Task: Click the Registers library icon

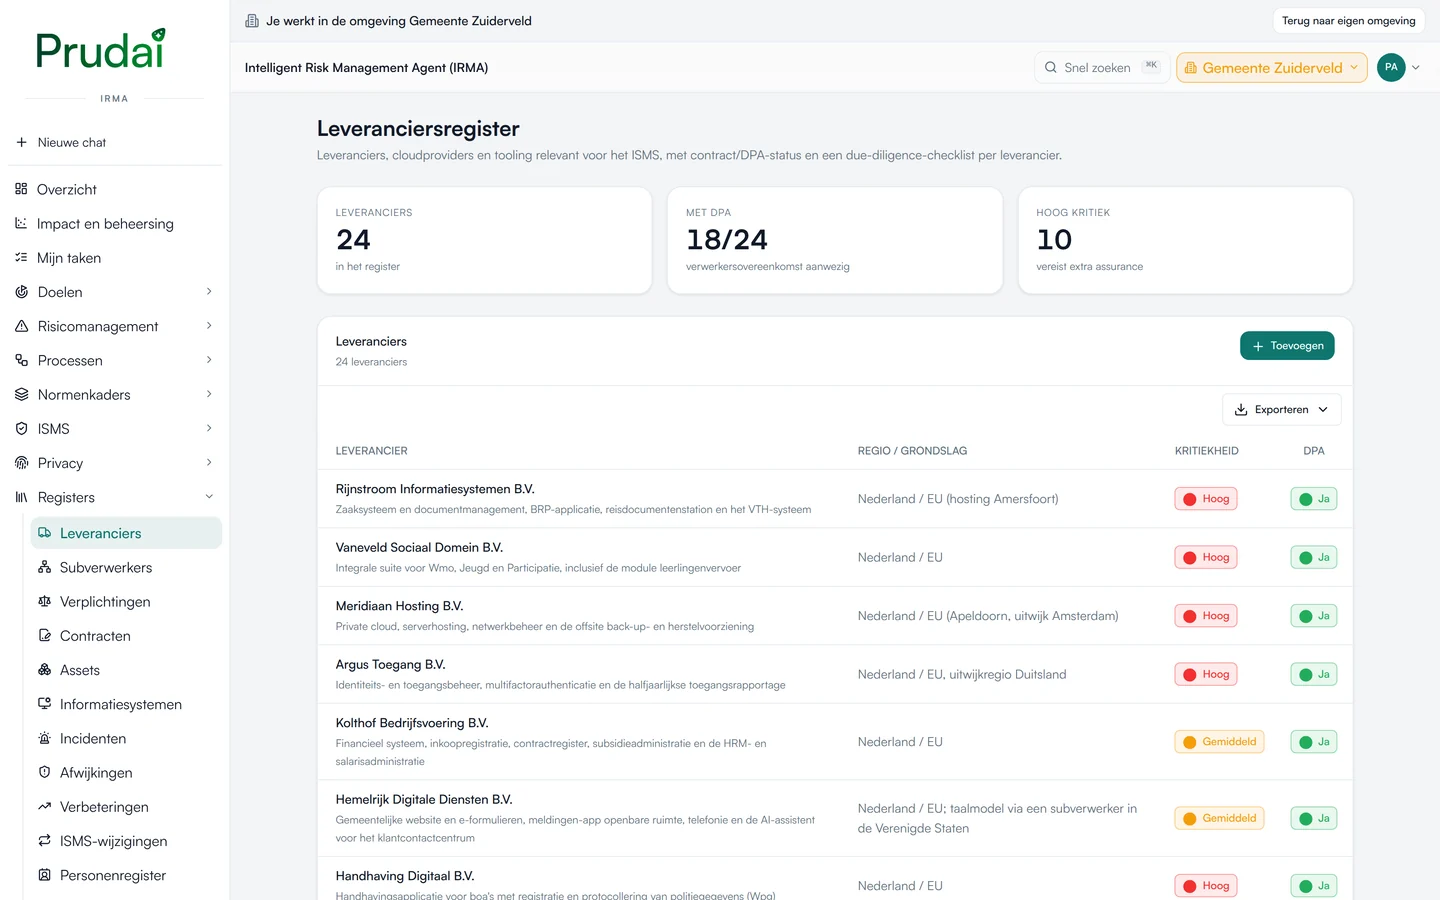Action: coord(21,497)
